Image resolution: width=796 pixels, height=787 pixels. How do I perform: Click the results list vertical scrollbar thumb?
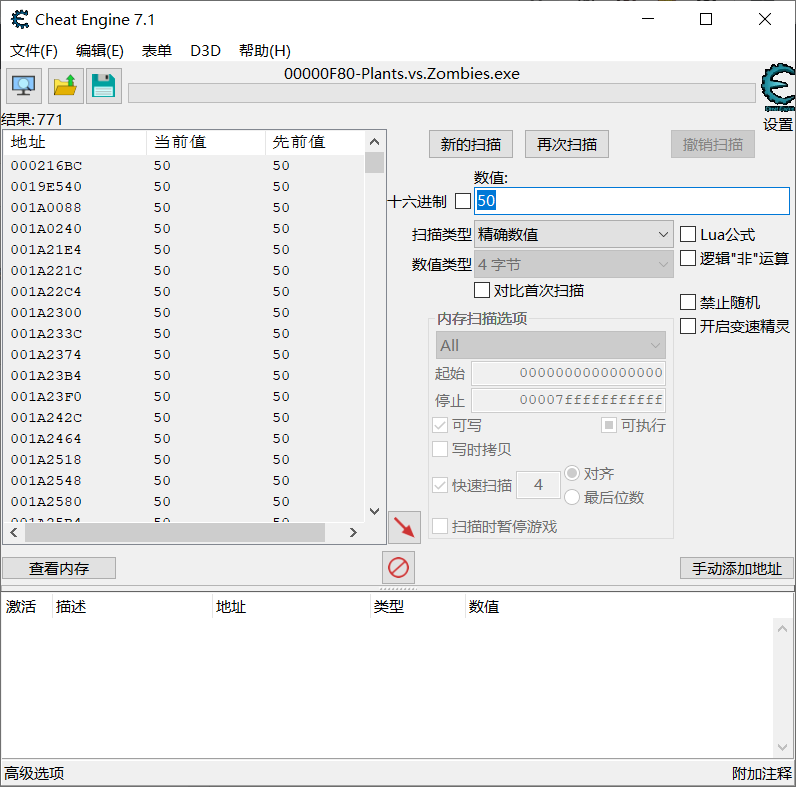(x=374, y=162)
